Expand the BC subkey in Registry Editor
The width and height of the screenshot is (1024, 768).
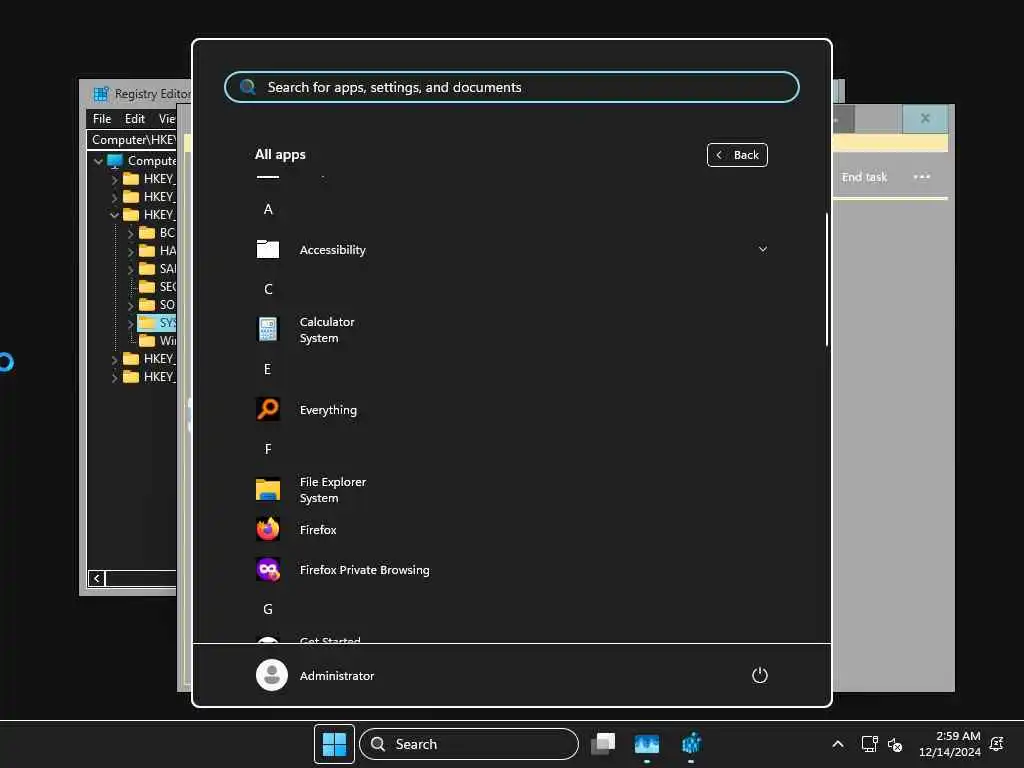(130, 233)
